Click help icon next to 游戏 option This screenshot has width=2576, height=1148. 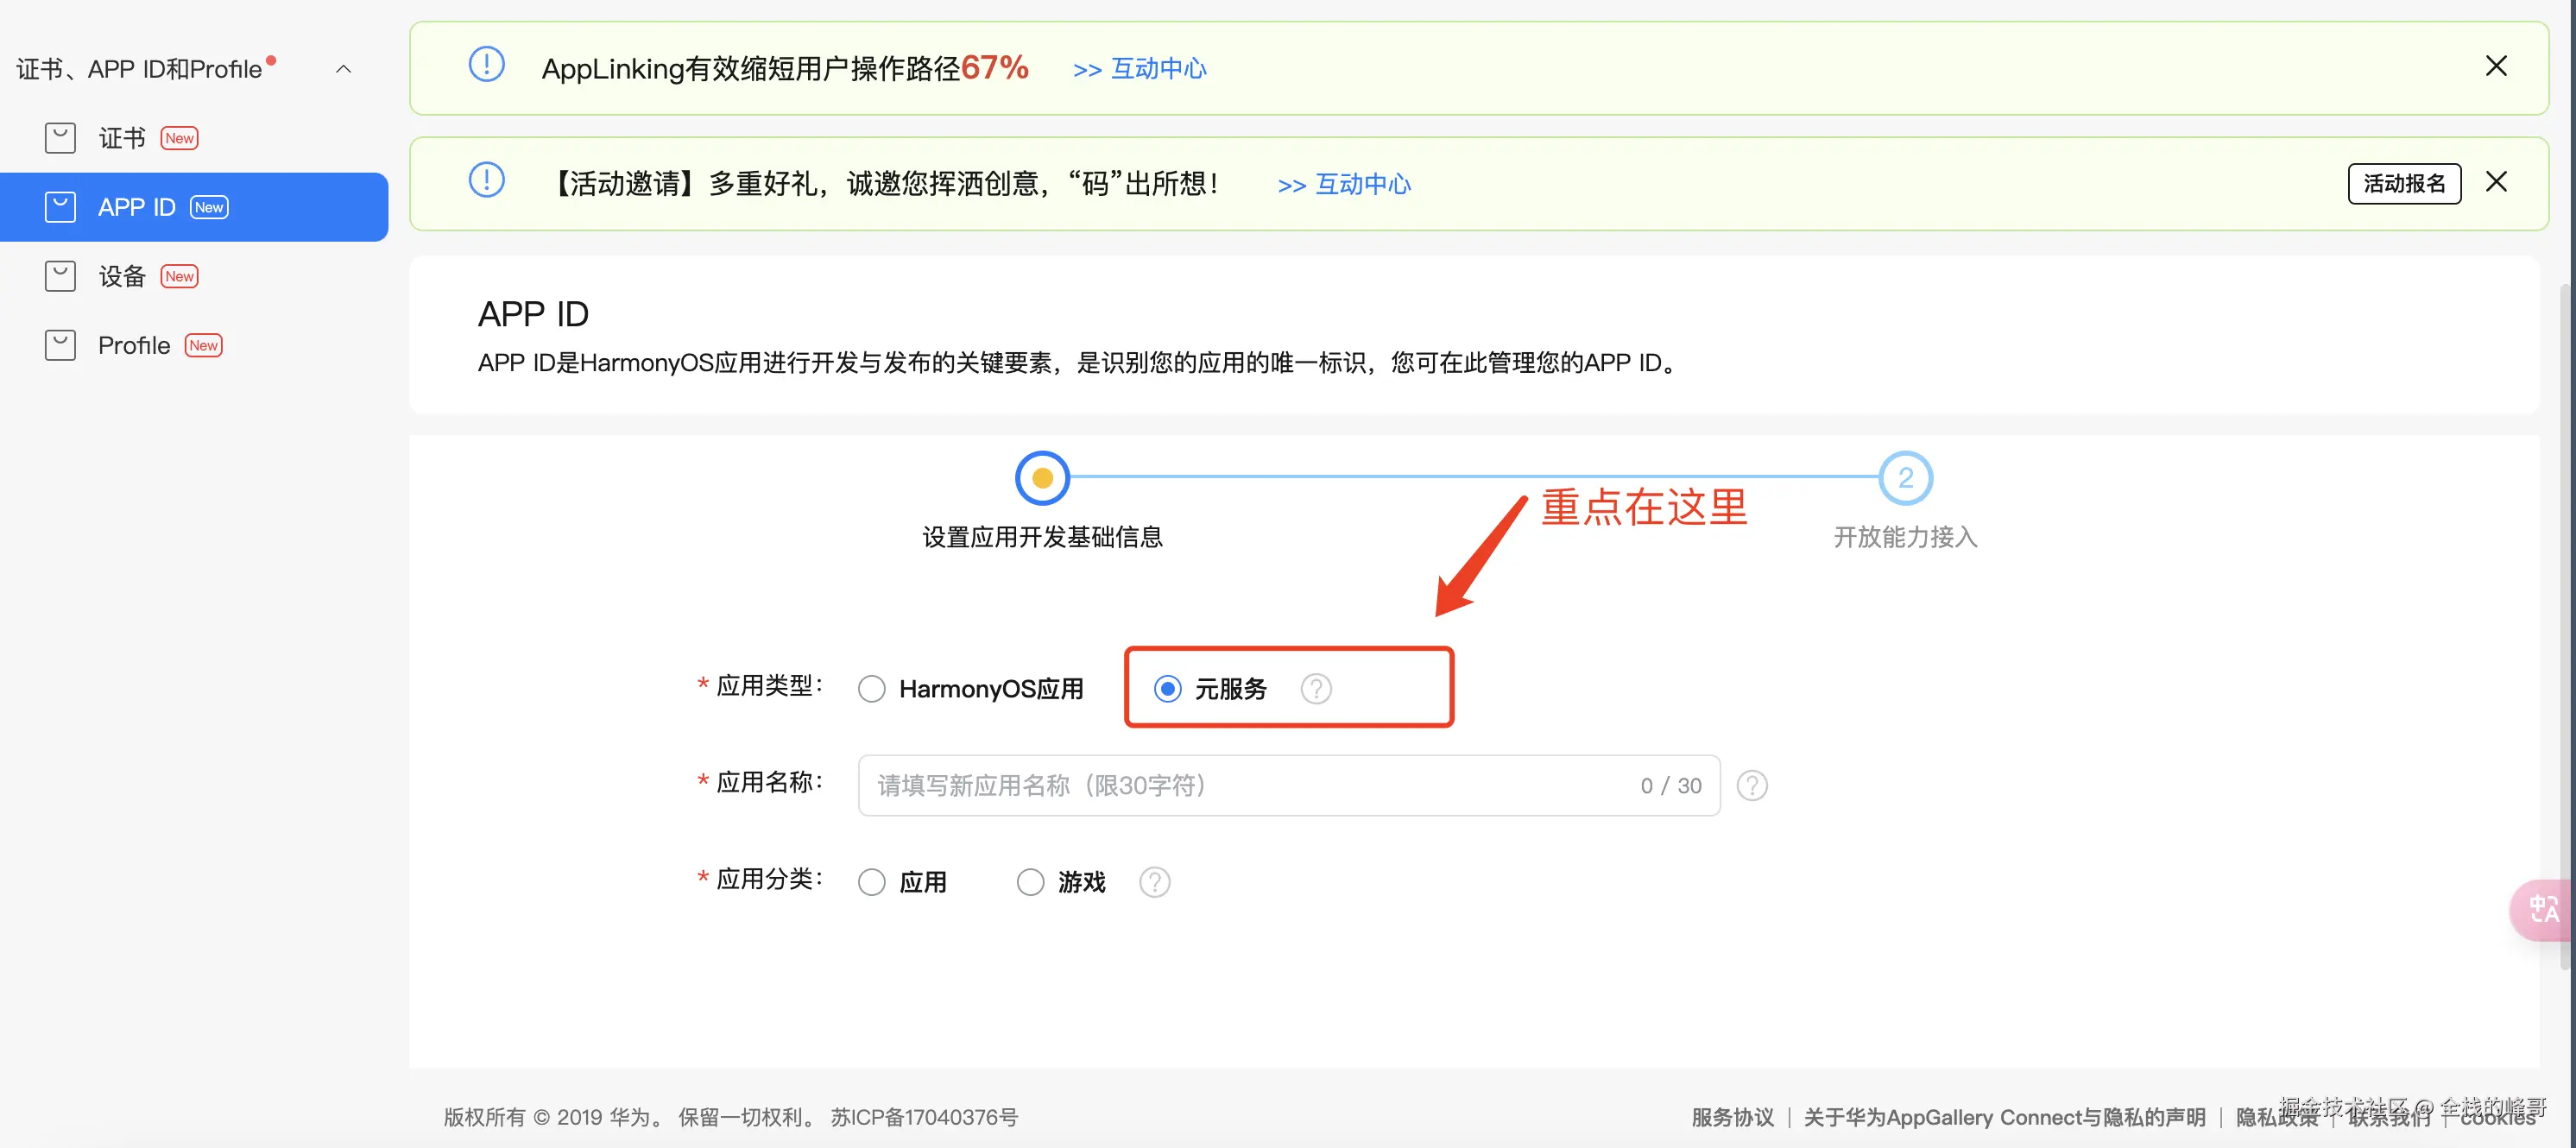point(1154,881)
